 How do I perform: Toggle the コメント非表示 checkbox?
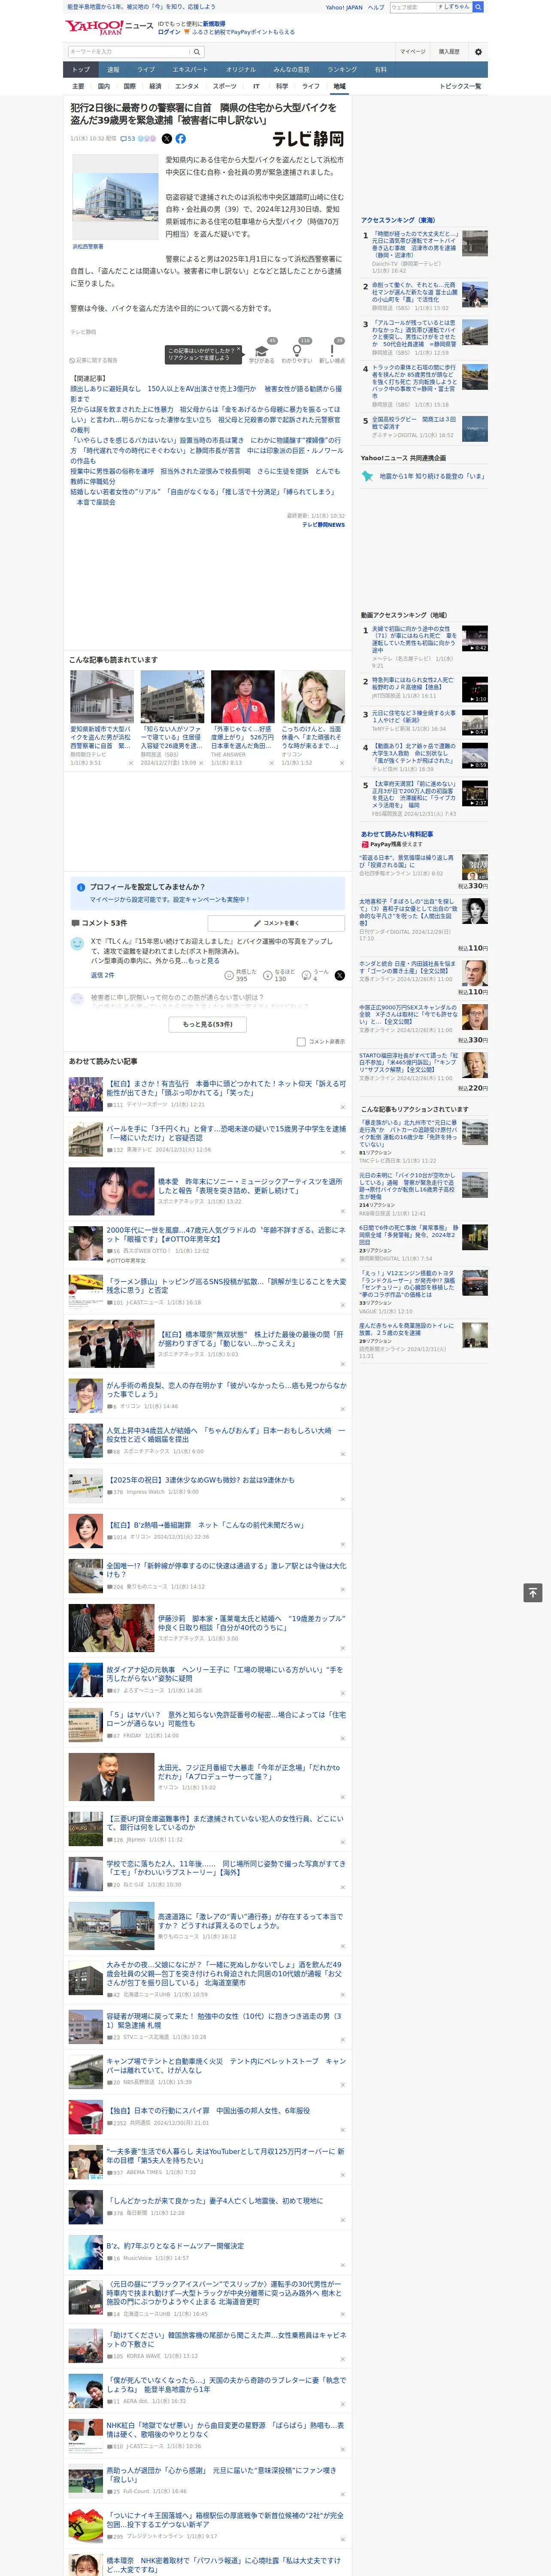301,1041
